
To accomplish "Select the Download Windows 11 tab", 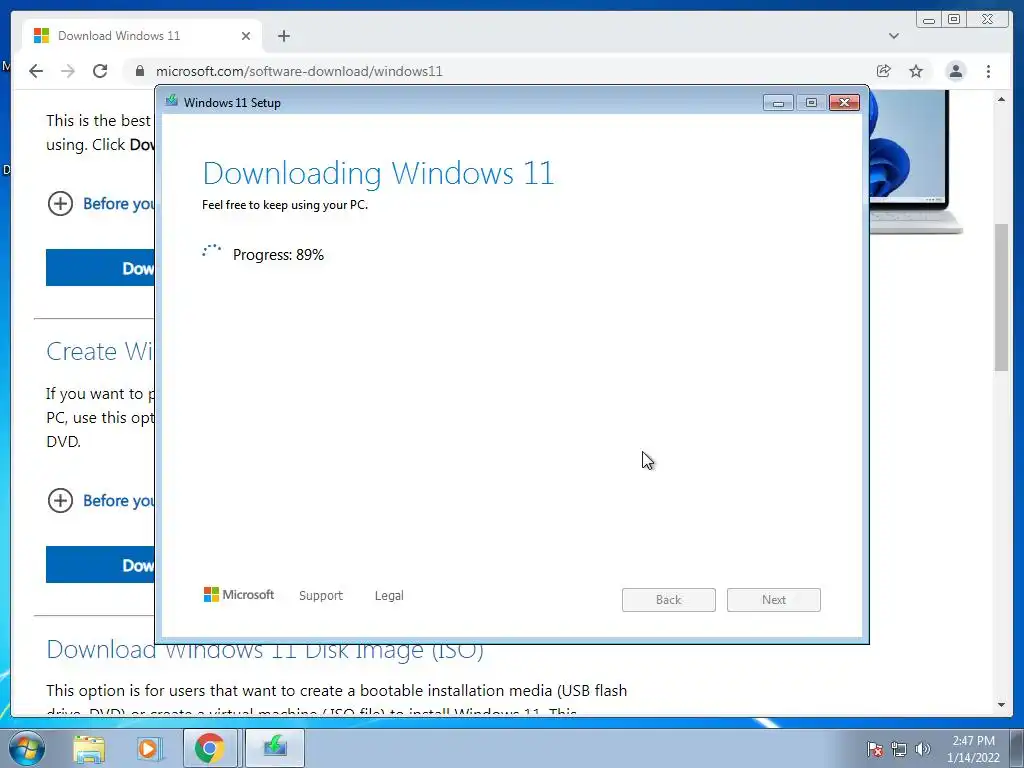I will 142,36.
